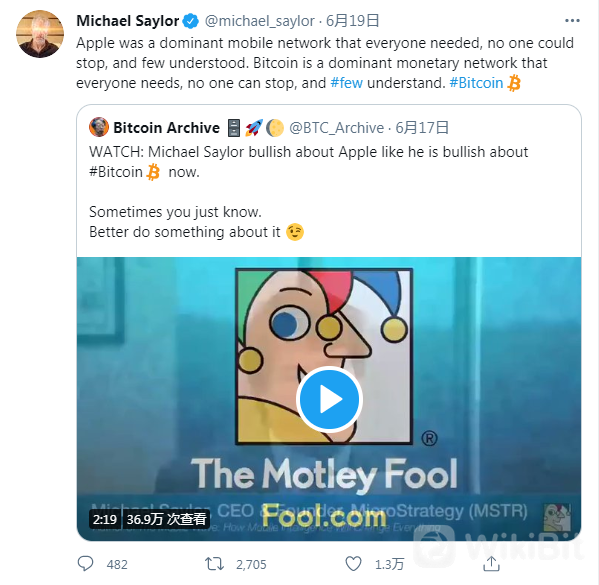Open tweet via 6月19日 timestamp
The height and width of the screenshot is (585, 599).
click(352, 21)
